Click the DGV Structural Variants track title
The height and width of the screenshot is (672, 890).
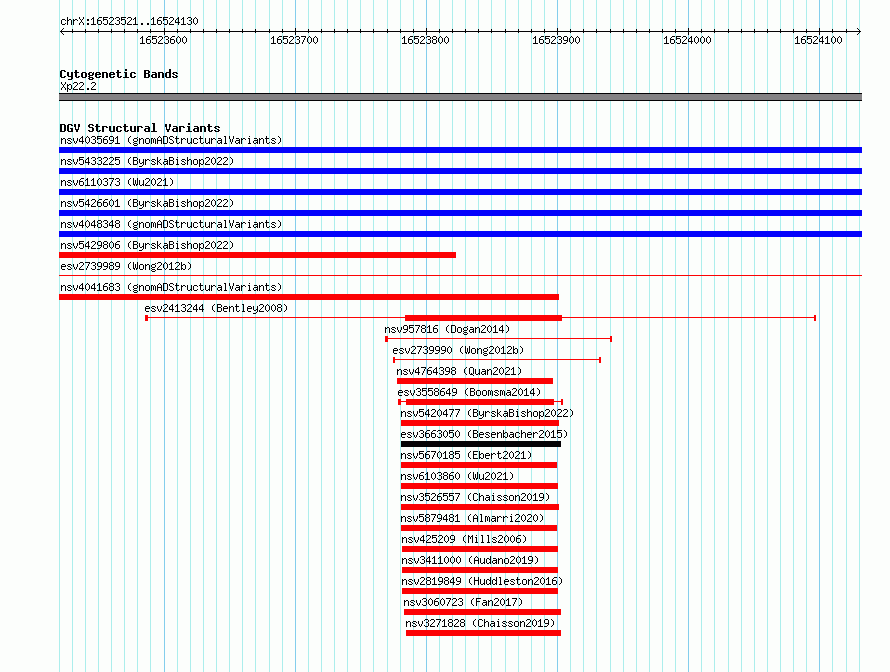pos(140,128)
